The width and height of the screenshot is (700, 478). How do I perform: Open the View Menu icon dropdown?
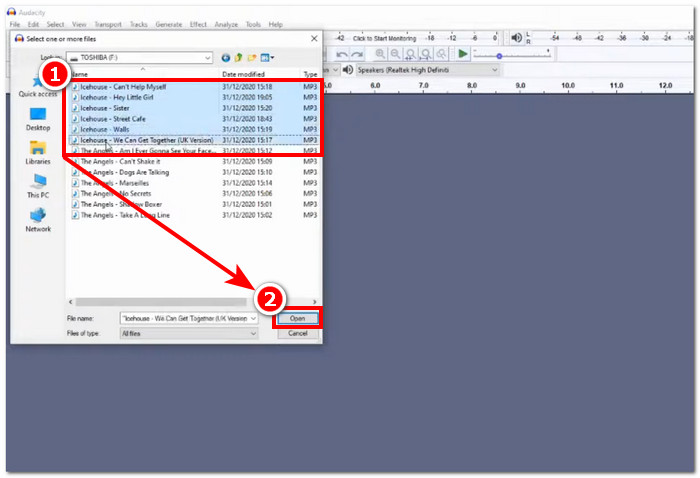(267, 58)
